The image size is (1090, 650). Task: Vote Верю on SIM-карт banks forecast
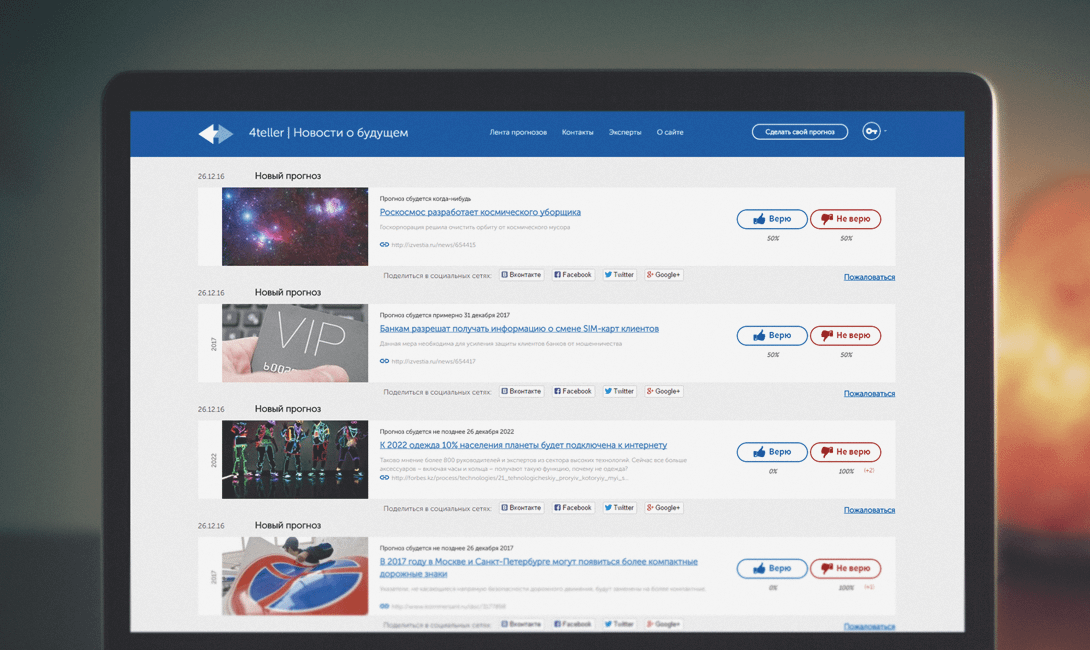point(772,335)
